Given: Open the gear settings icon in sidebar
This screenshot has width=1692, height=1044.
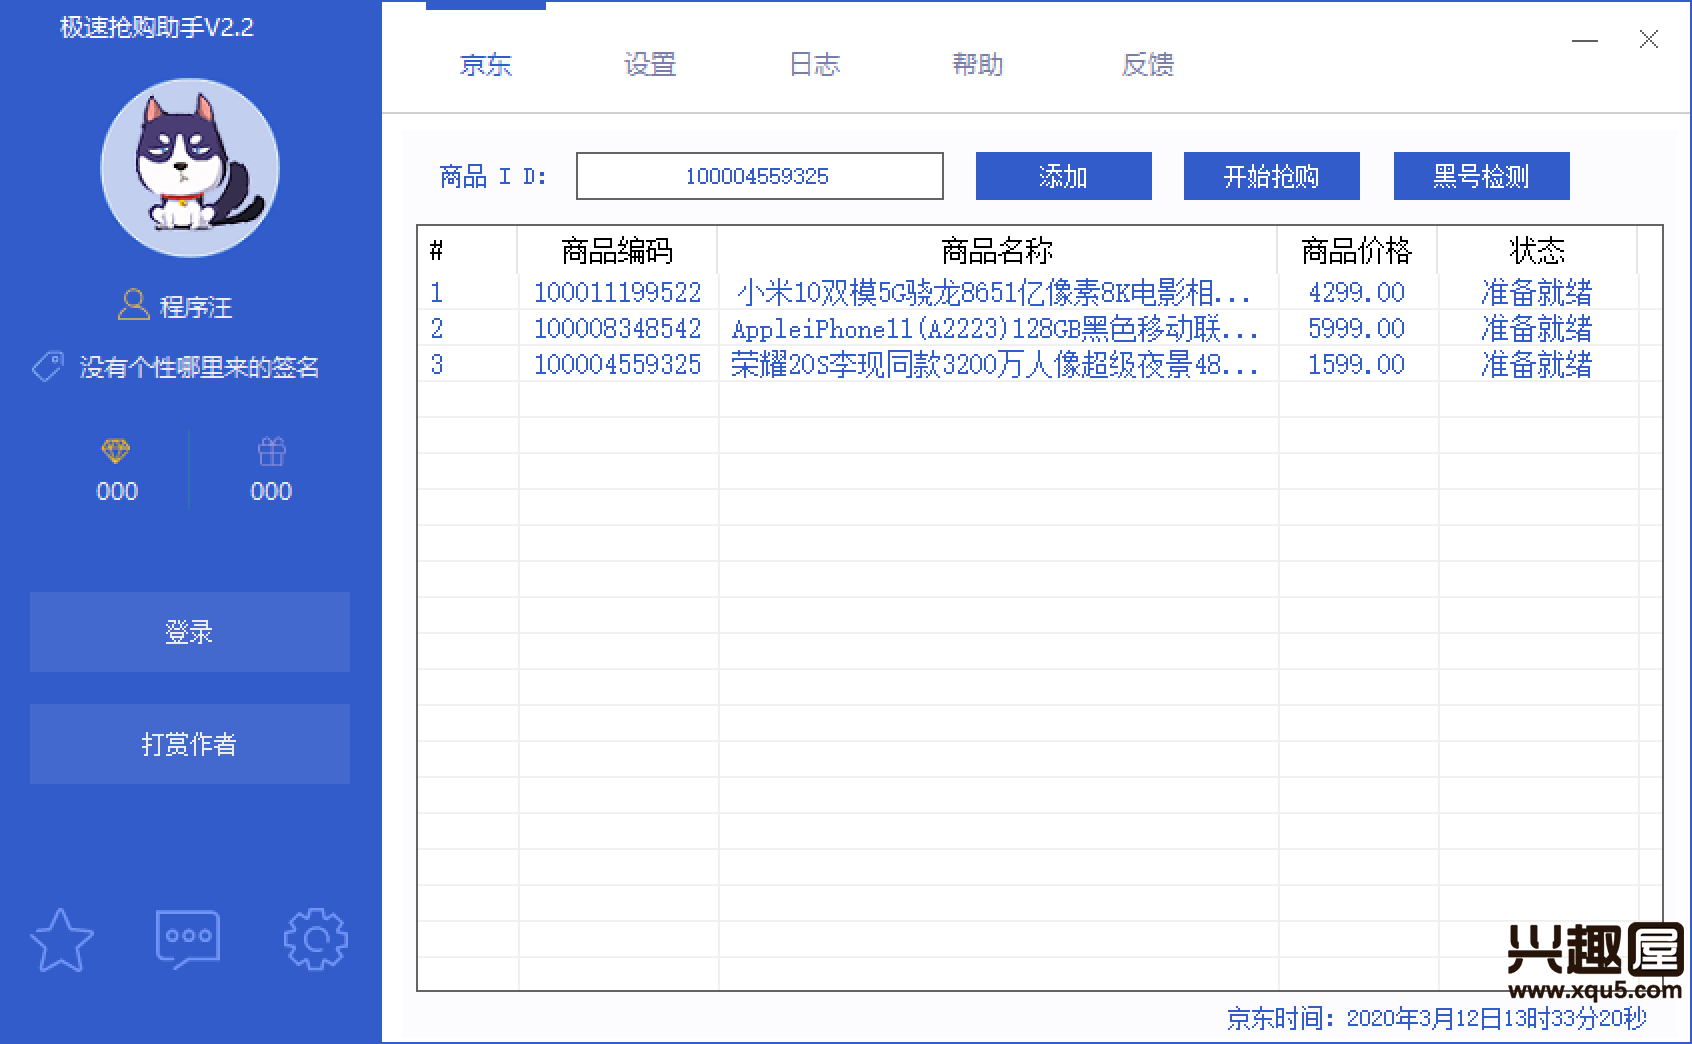Looking at the screenshot, I should [315, 939].
